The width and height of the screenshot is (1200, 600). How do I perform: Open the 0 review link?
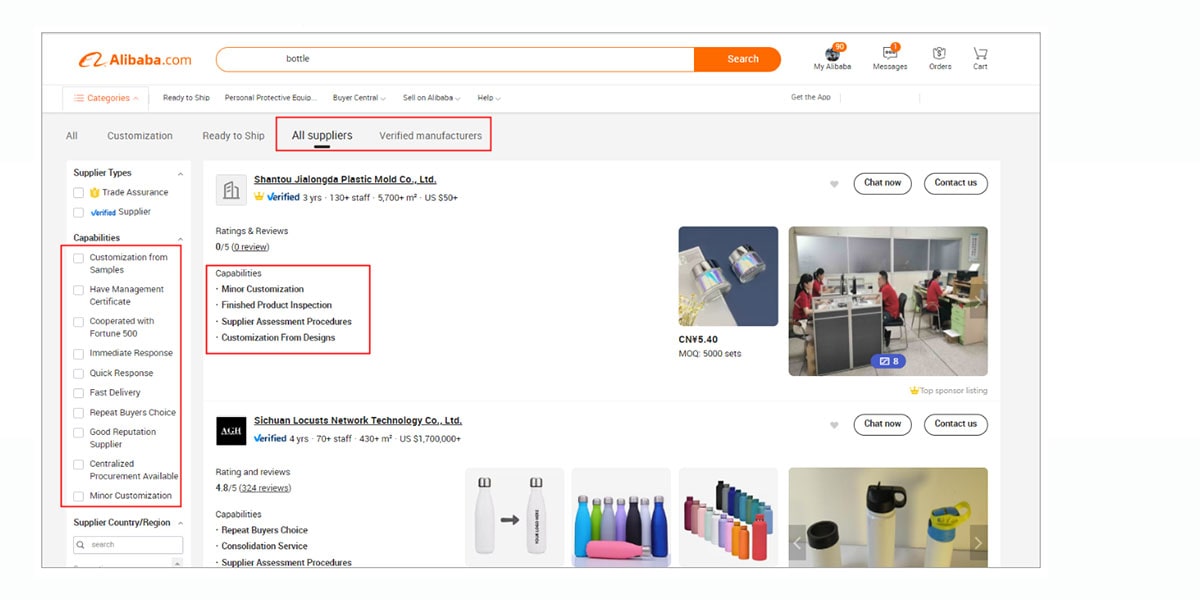pos(250,247)
